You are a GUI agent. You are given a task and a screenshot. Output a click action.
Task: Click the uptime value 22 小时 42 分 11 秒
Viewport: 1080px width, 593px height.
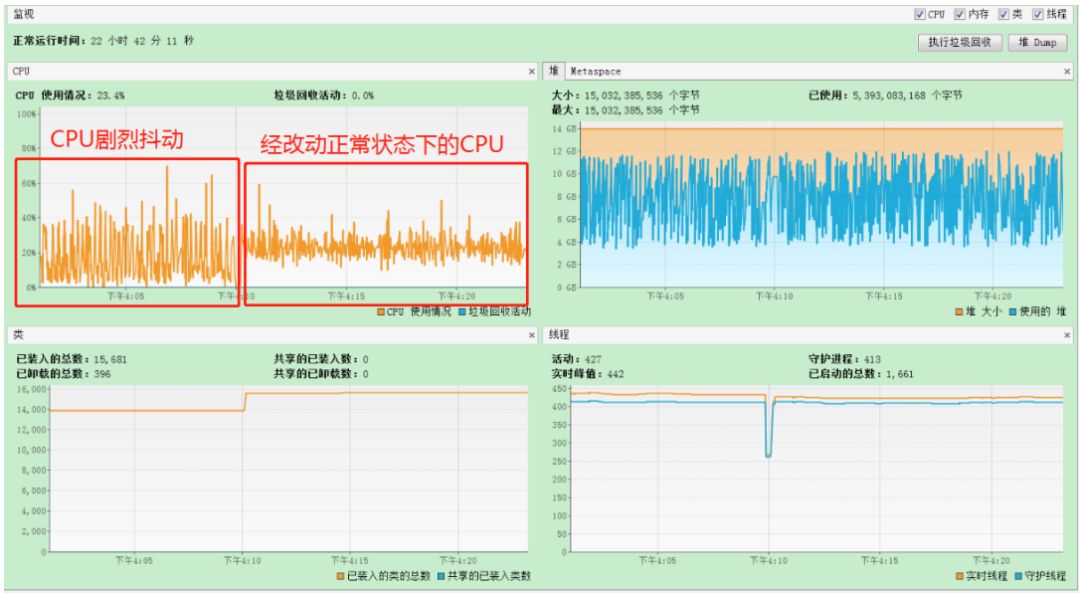[142, 41]
